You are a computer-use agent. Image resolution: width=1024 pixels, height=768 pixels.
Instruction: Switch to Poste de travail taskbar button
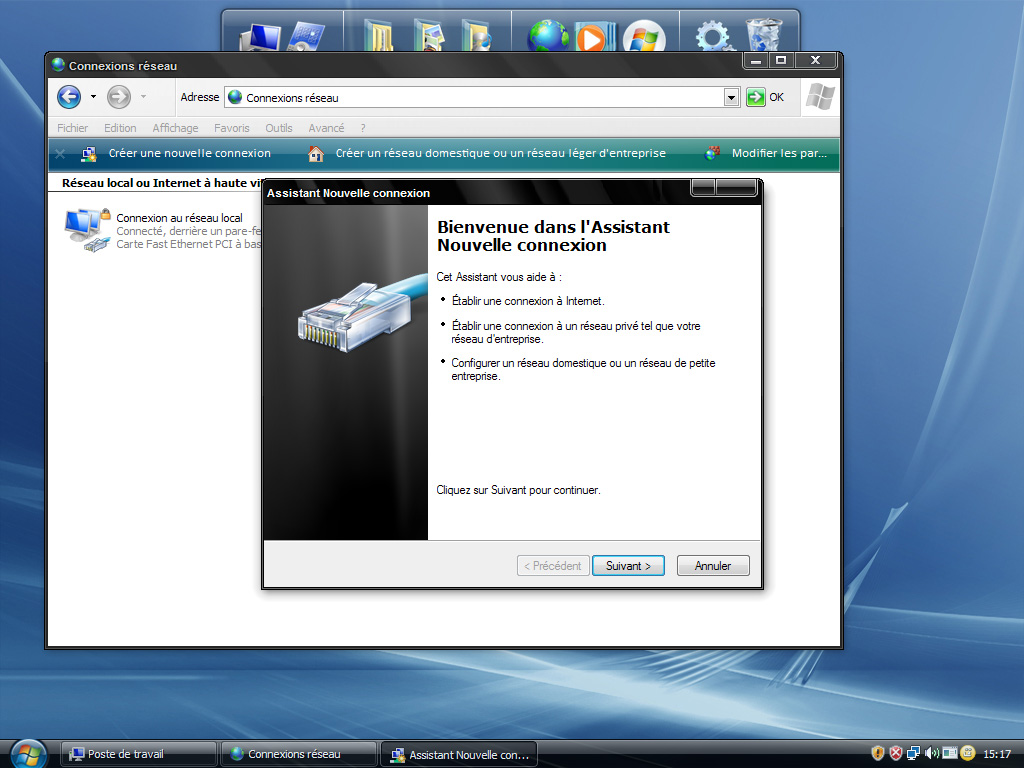[139, 754]
